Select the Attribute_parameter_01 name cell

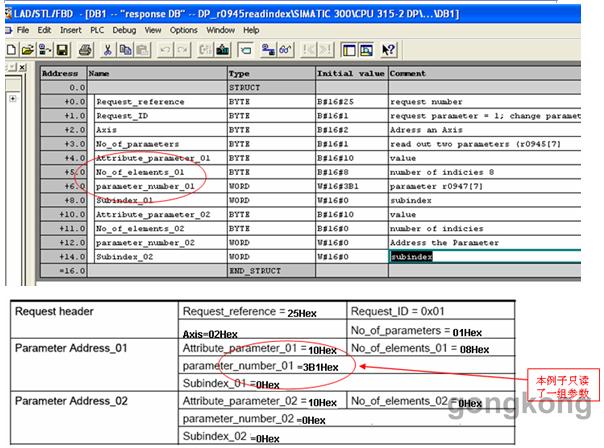tap(161, 158)
